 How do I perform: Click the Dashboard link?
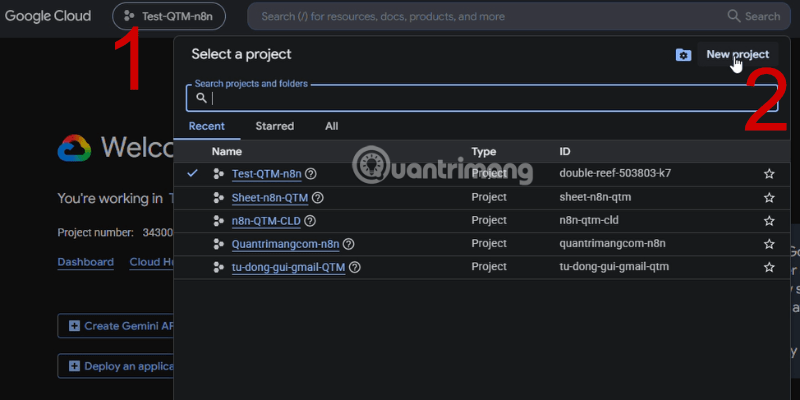[85, 262]
